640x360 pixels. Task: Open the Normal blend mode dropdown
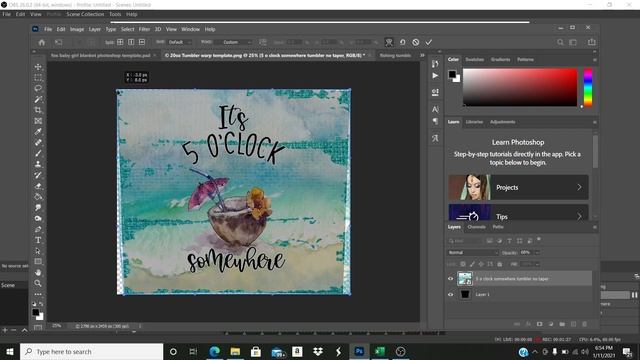[x=473, y=253]
